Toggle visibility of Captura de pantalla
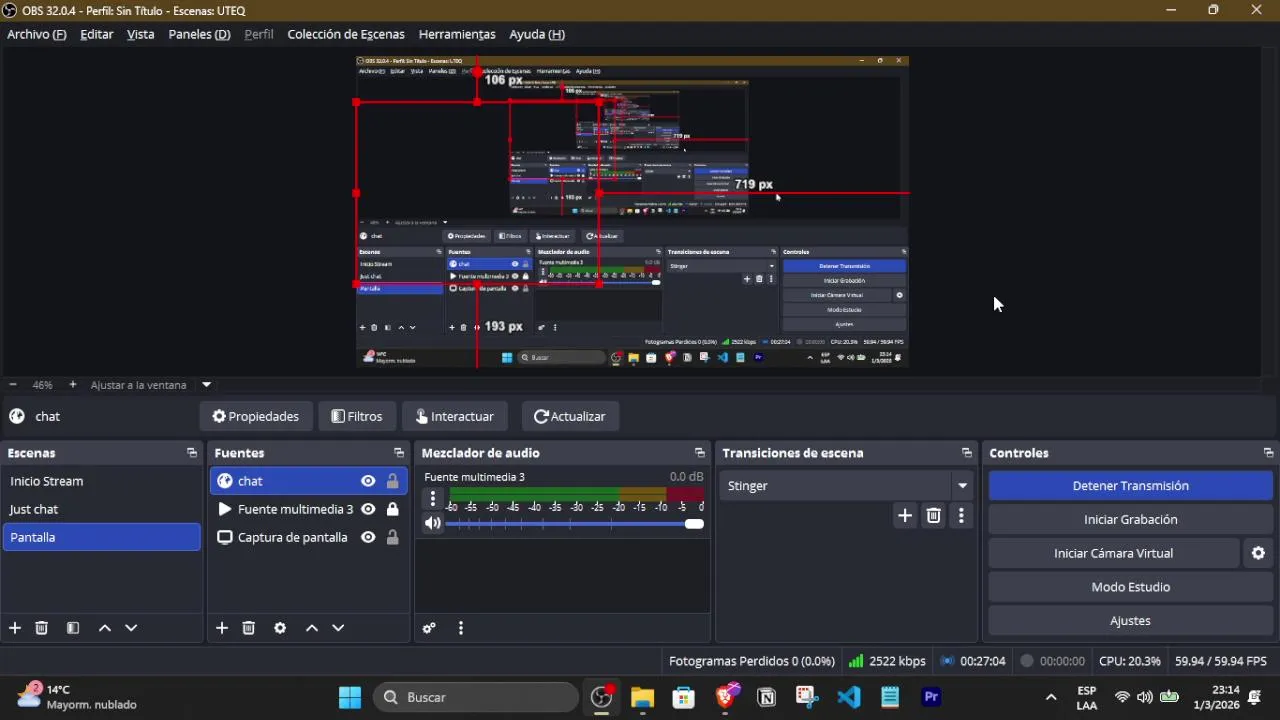Image resolution: width=1280 pixels, height=720 pixels. (x=368, y=537)
